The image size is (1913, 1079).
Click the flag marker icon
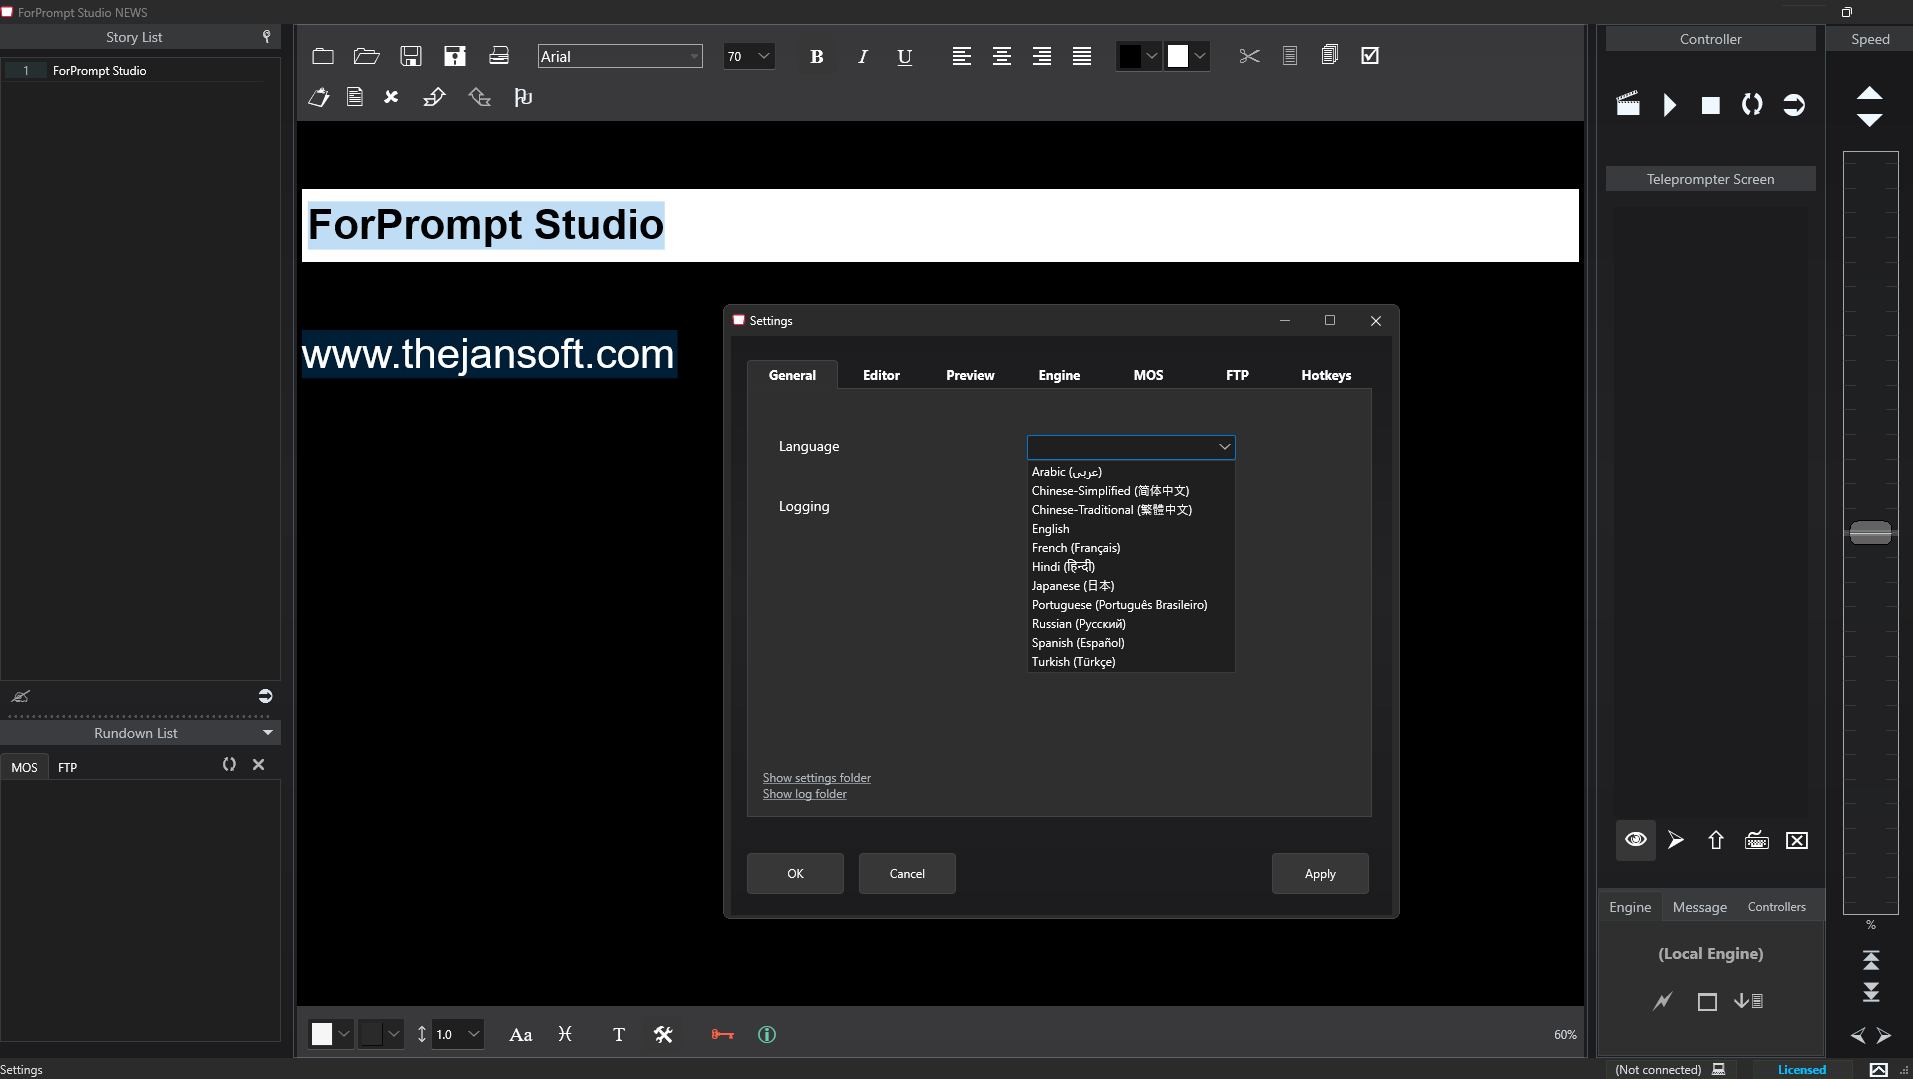click(523, 97)
